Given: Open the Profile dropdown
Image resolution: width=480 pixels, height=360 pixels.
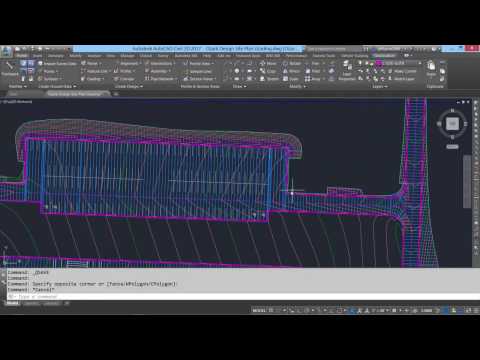Looking at the screenshot, I should (x=125, y=71).
